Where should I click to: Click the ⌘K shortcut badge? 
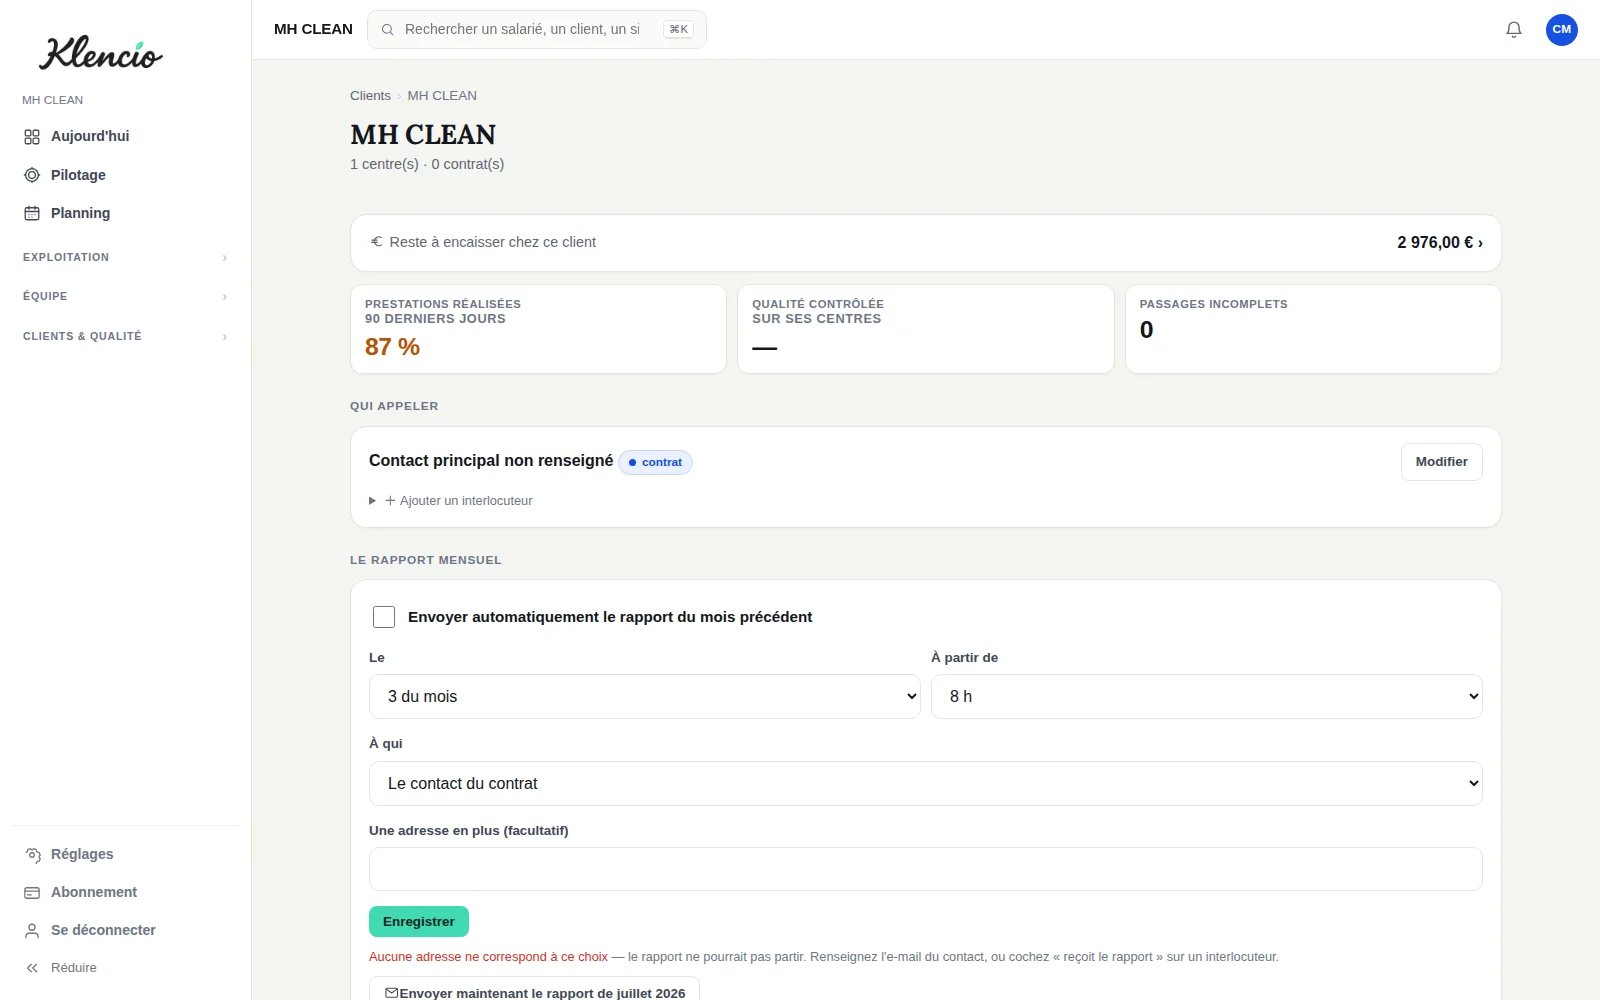point(678,30)
